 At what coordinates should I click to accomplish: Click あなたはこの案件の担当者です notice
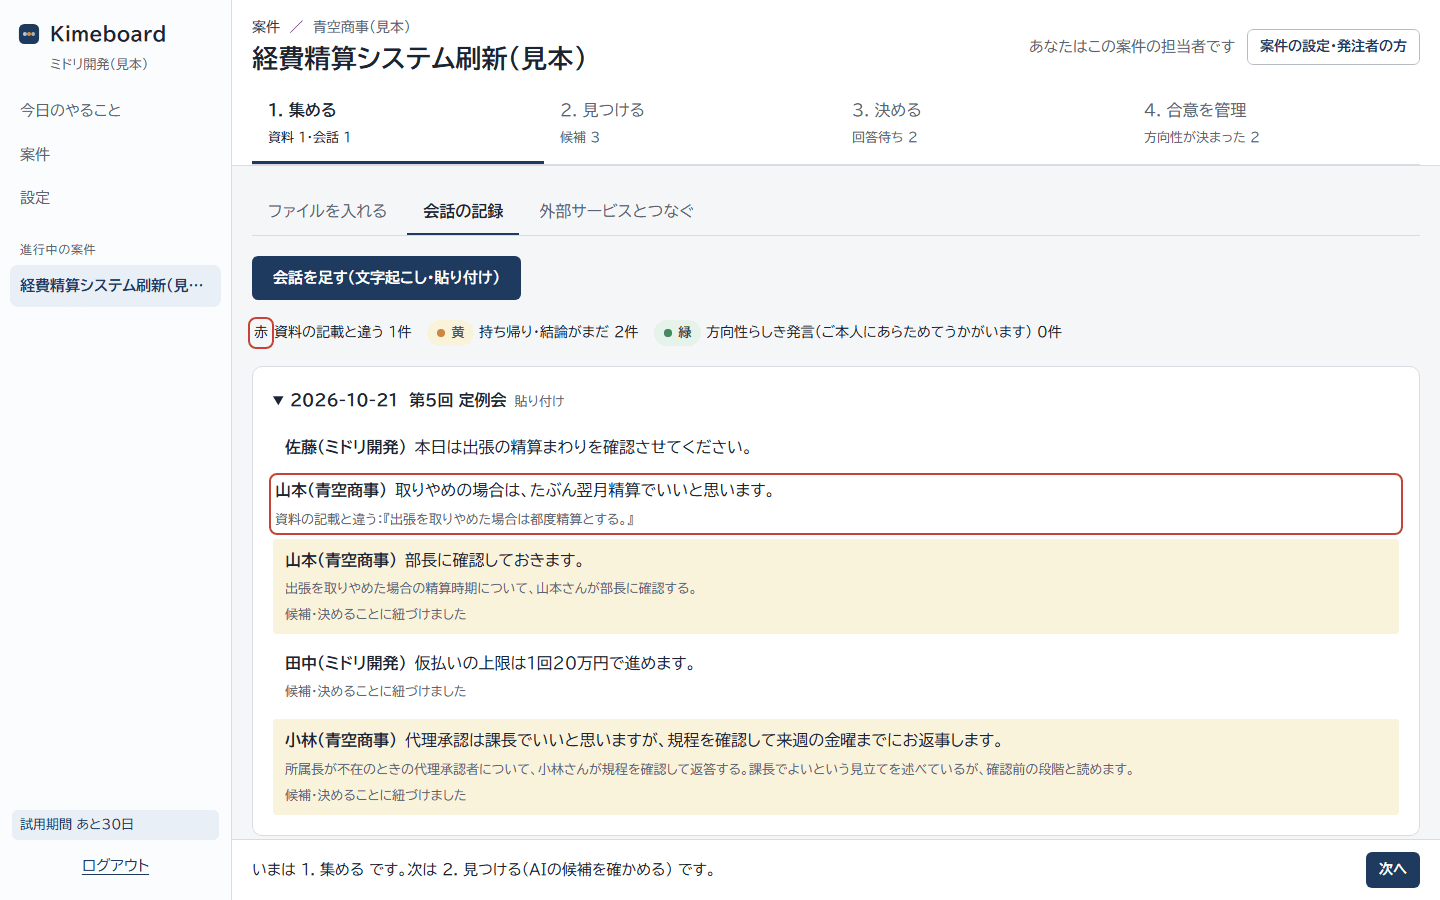(x=1132, y=47)
